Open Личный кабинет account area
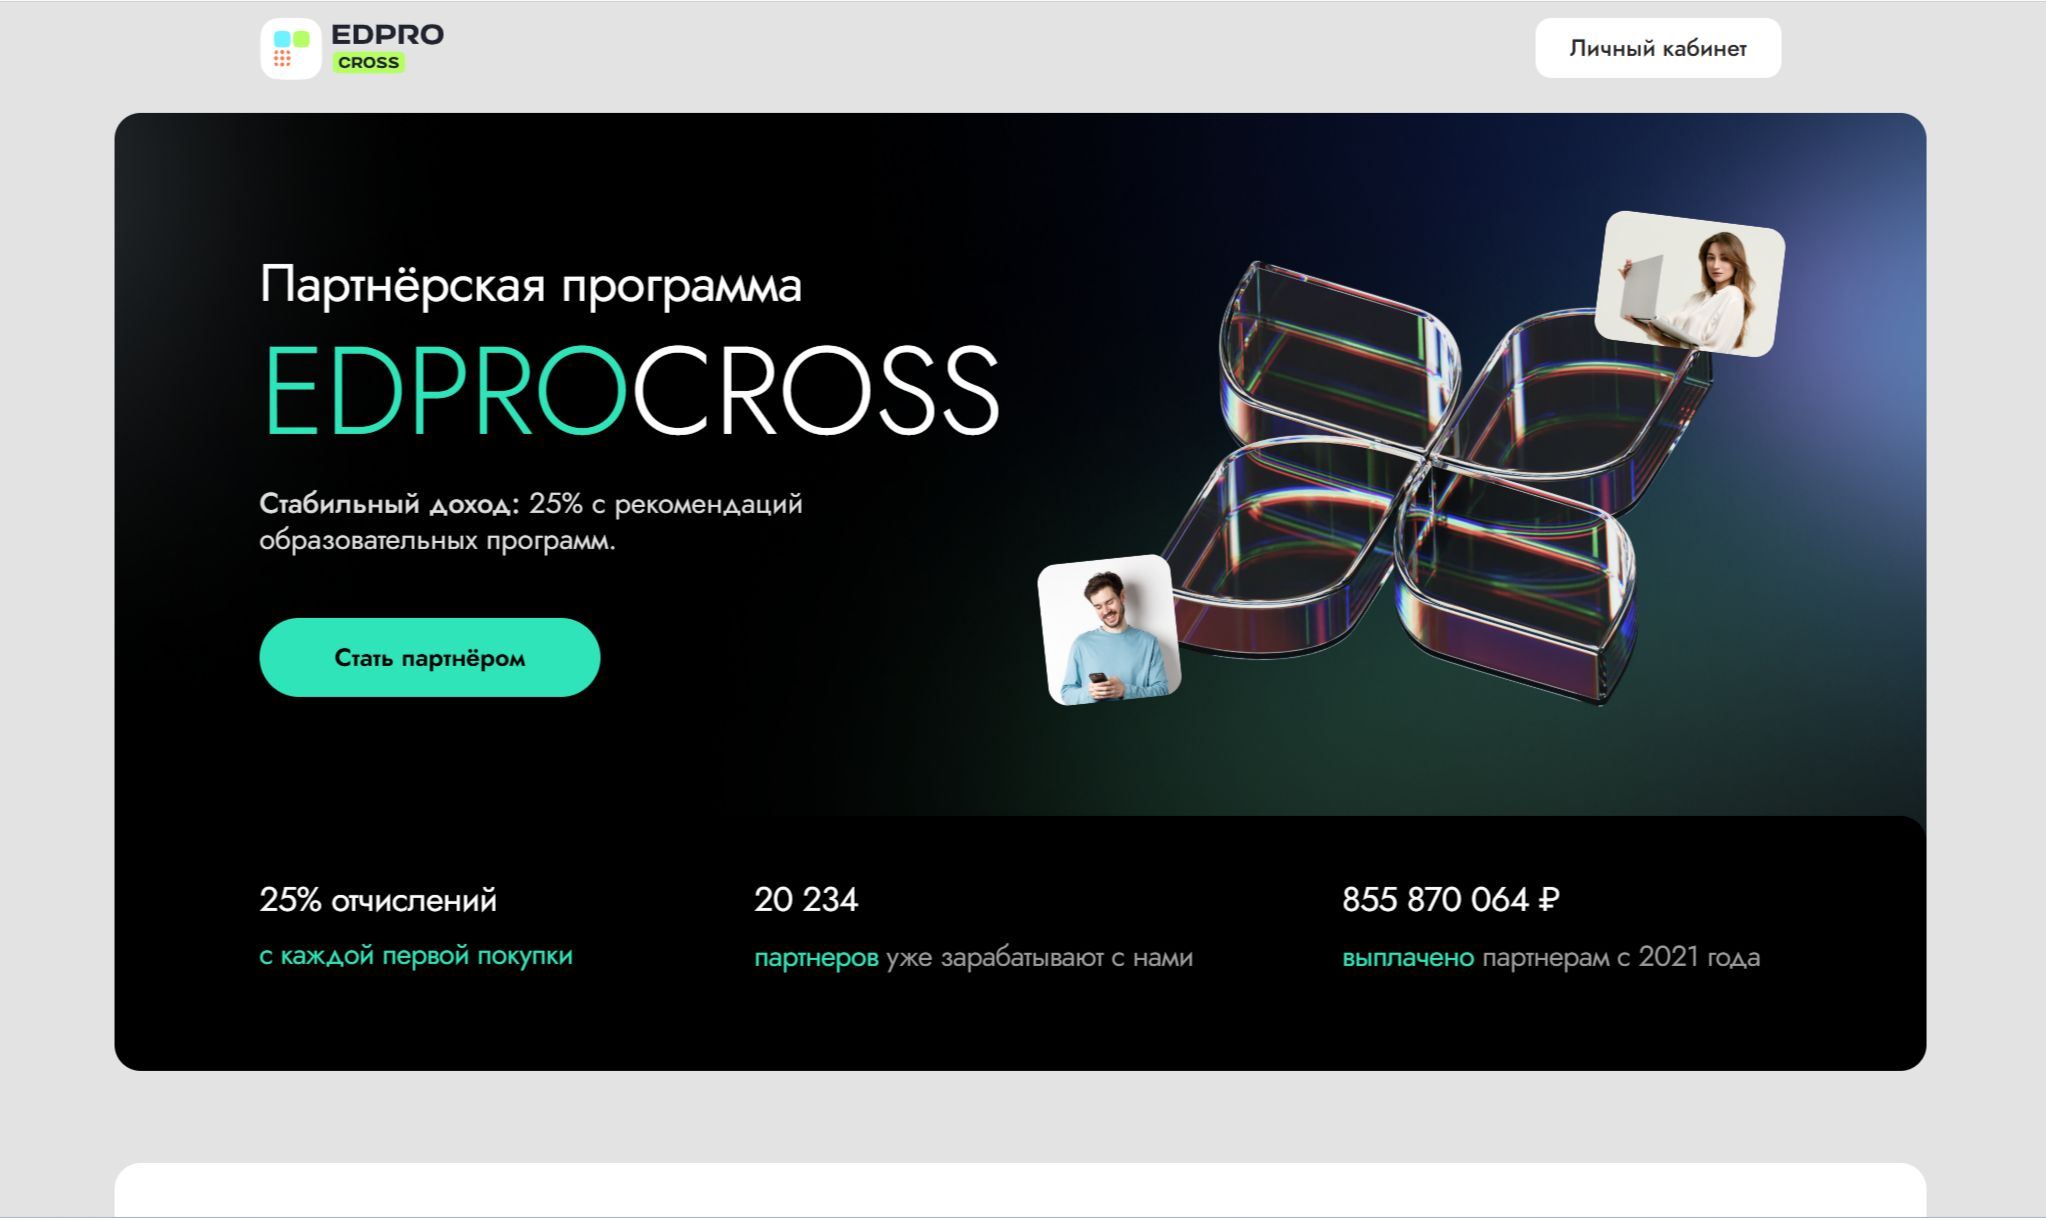The width and height of the screenshot is (2046, 1218). (1658, 48)
